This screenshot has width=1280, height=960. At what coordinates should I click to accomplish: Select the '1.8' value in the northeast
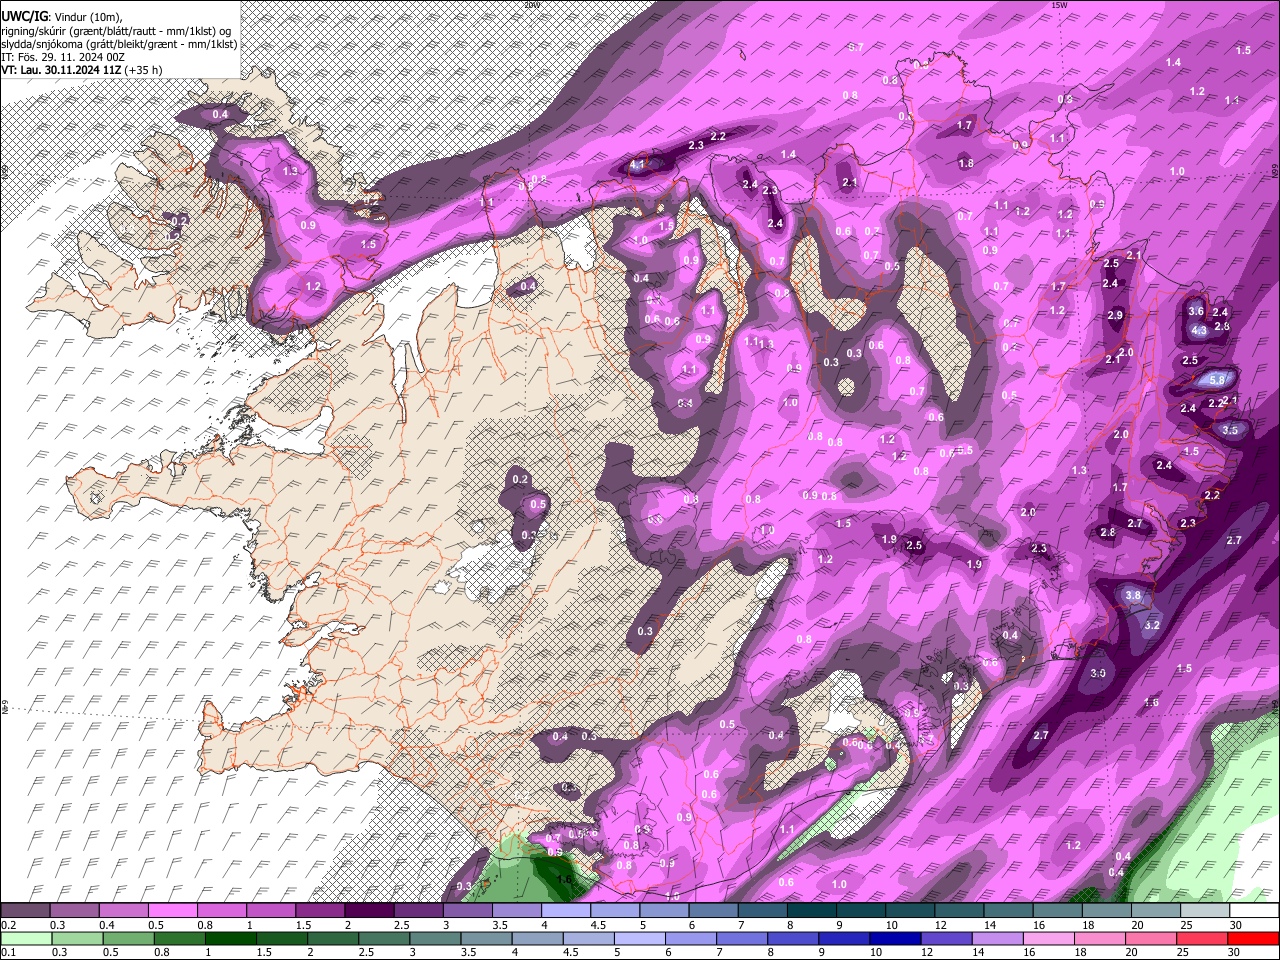pyautogui.click(x=965, y=163)
